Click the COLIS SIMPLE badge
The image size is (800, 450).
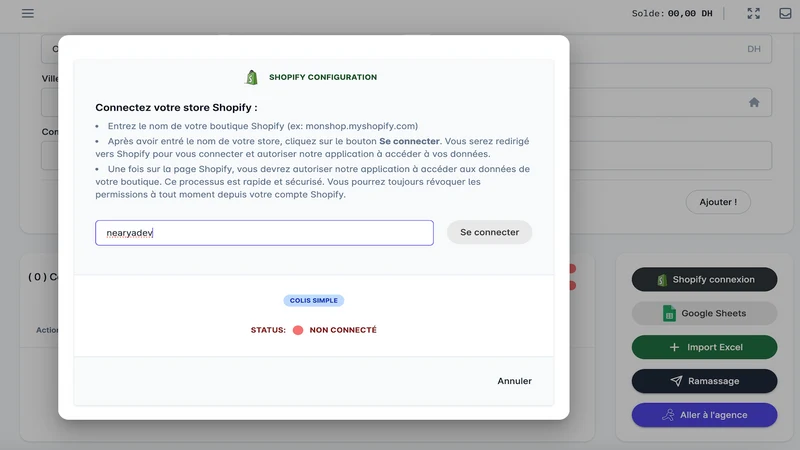point(314,301)
